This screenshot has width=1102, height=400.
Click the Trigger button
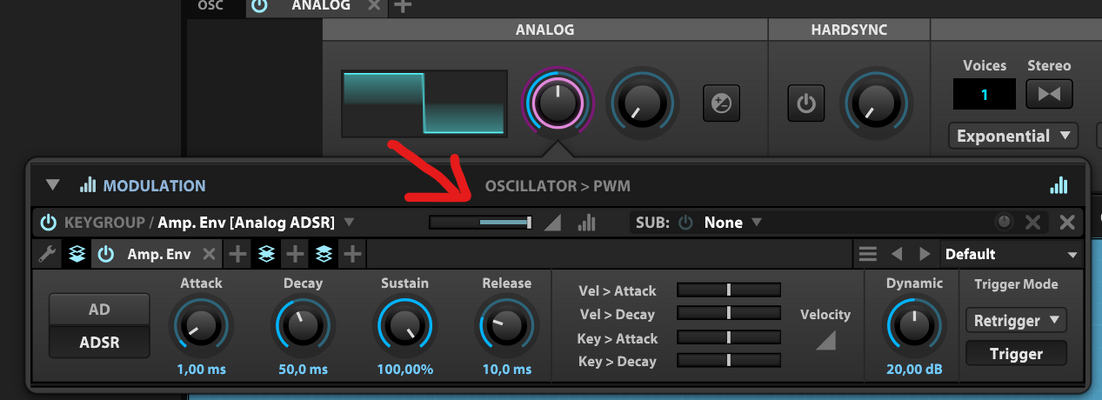tap(1016, 354)
